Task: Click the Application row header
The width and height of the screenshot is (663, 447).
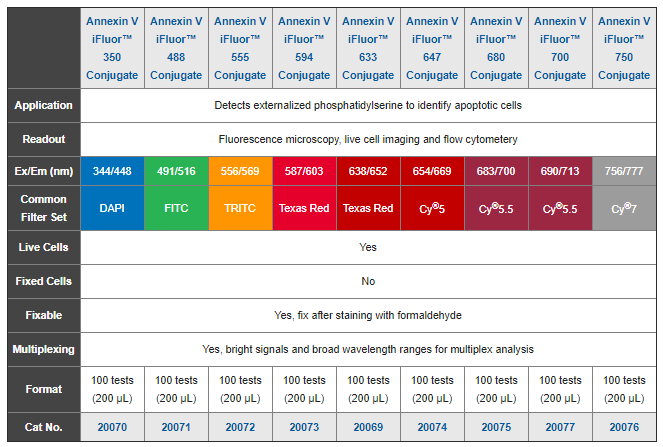Action: tap(43, 105)
